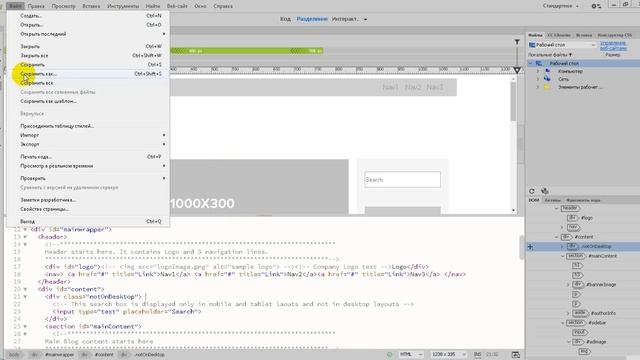Switch to the CC Libraries panel tab
Viewport: 640px width, 360px height.
559,35
